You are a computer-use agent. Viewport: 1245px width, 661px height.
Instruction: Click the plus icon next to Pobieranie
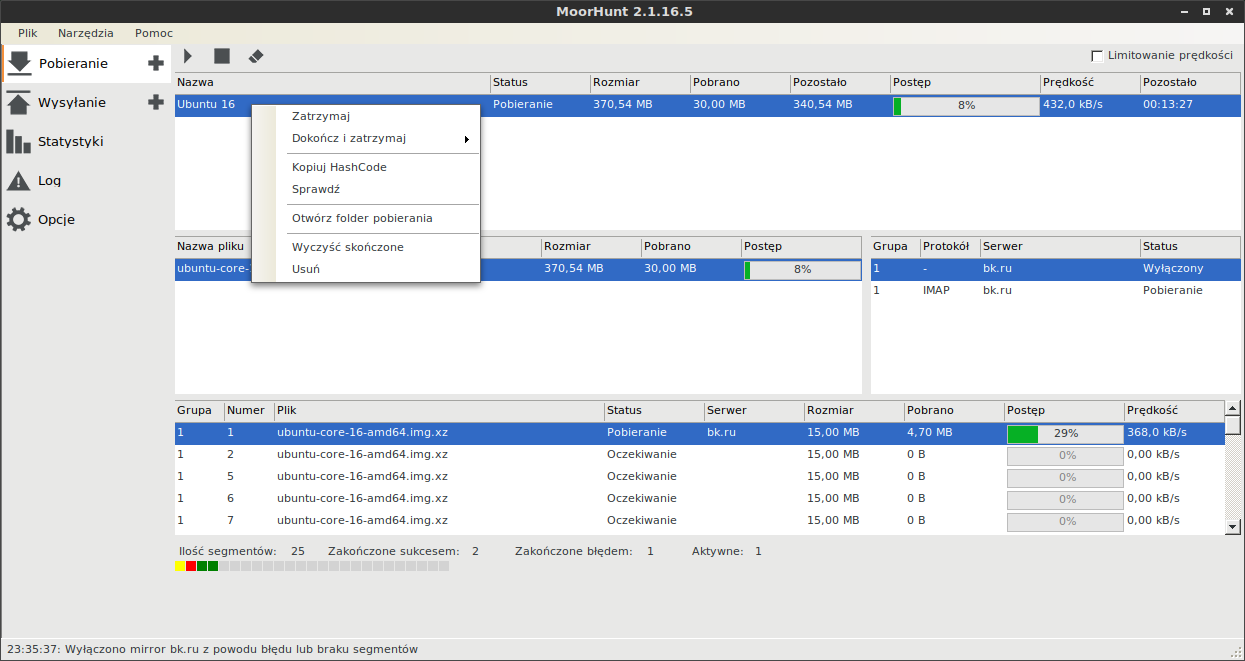tap(156, 63)
